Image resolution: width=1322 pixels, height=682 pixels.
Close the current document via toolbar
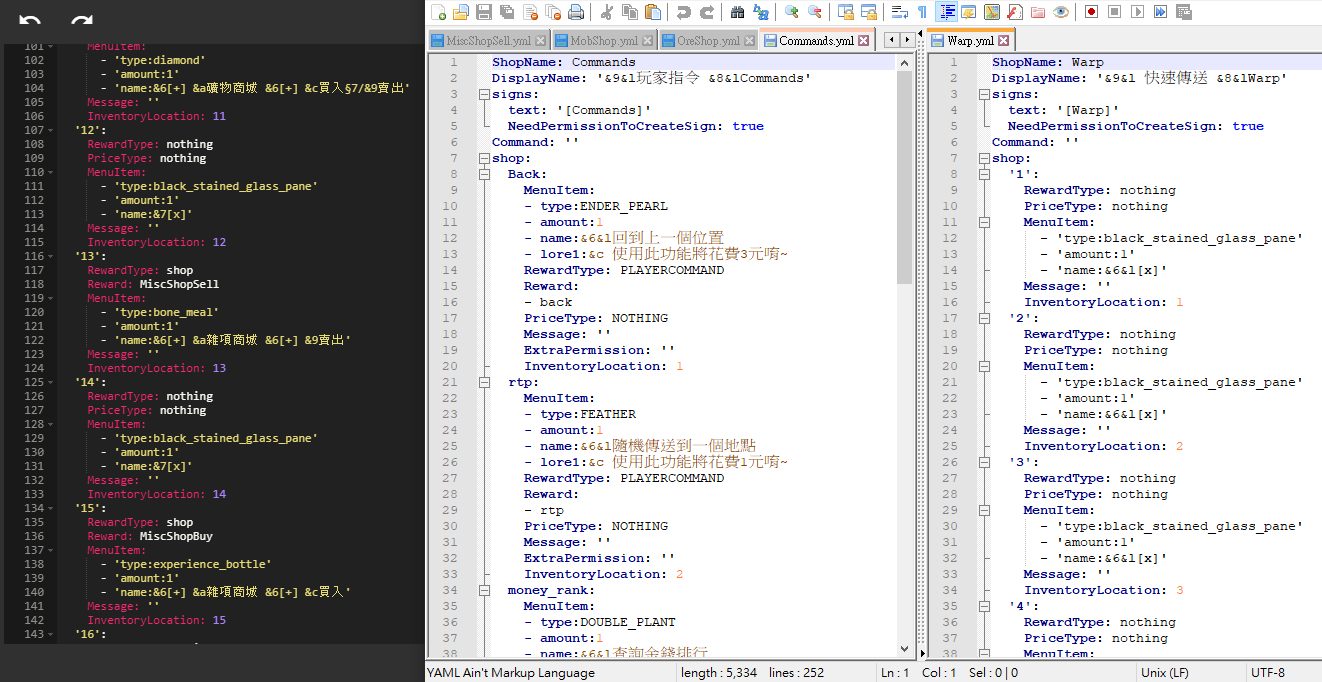530,12
